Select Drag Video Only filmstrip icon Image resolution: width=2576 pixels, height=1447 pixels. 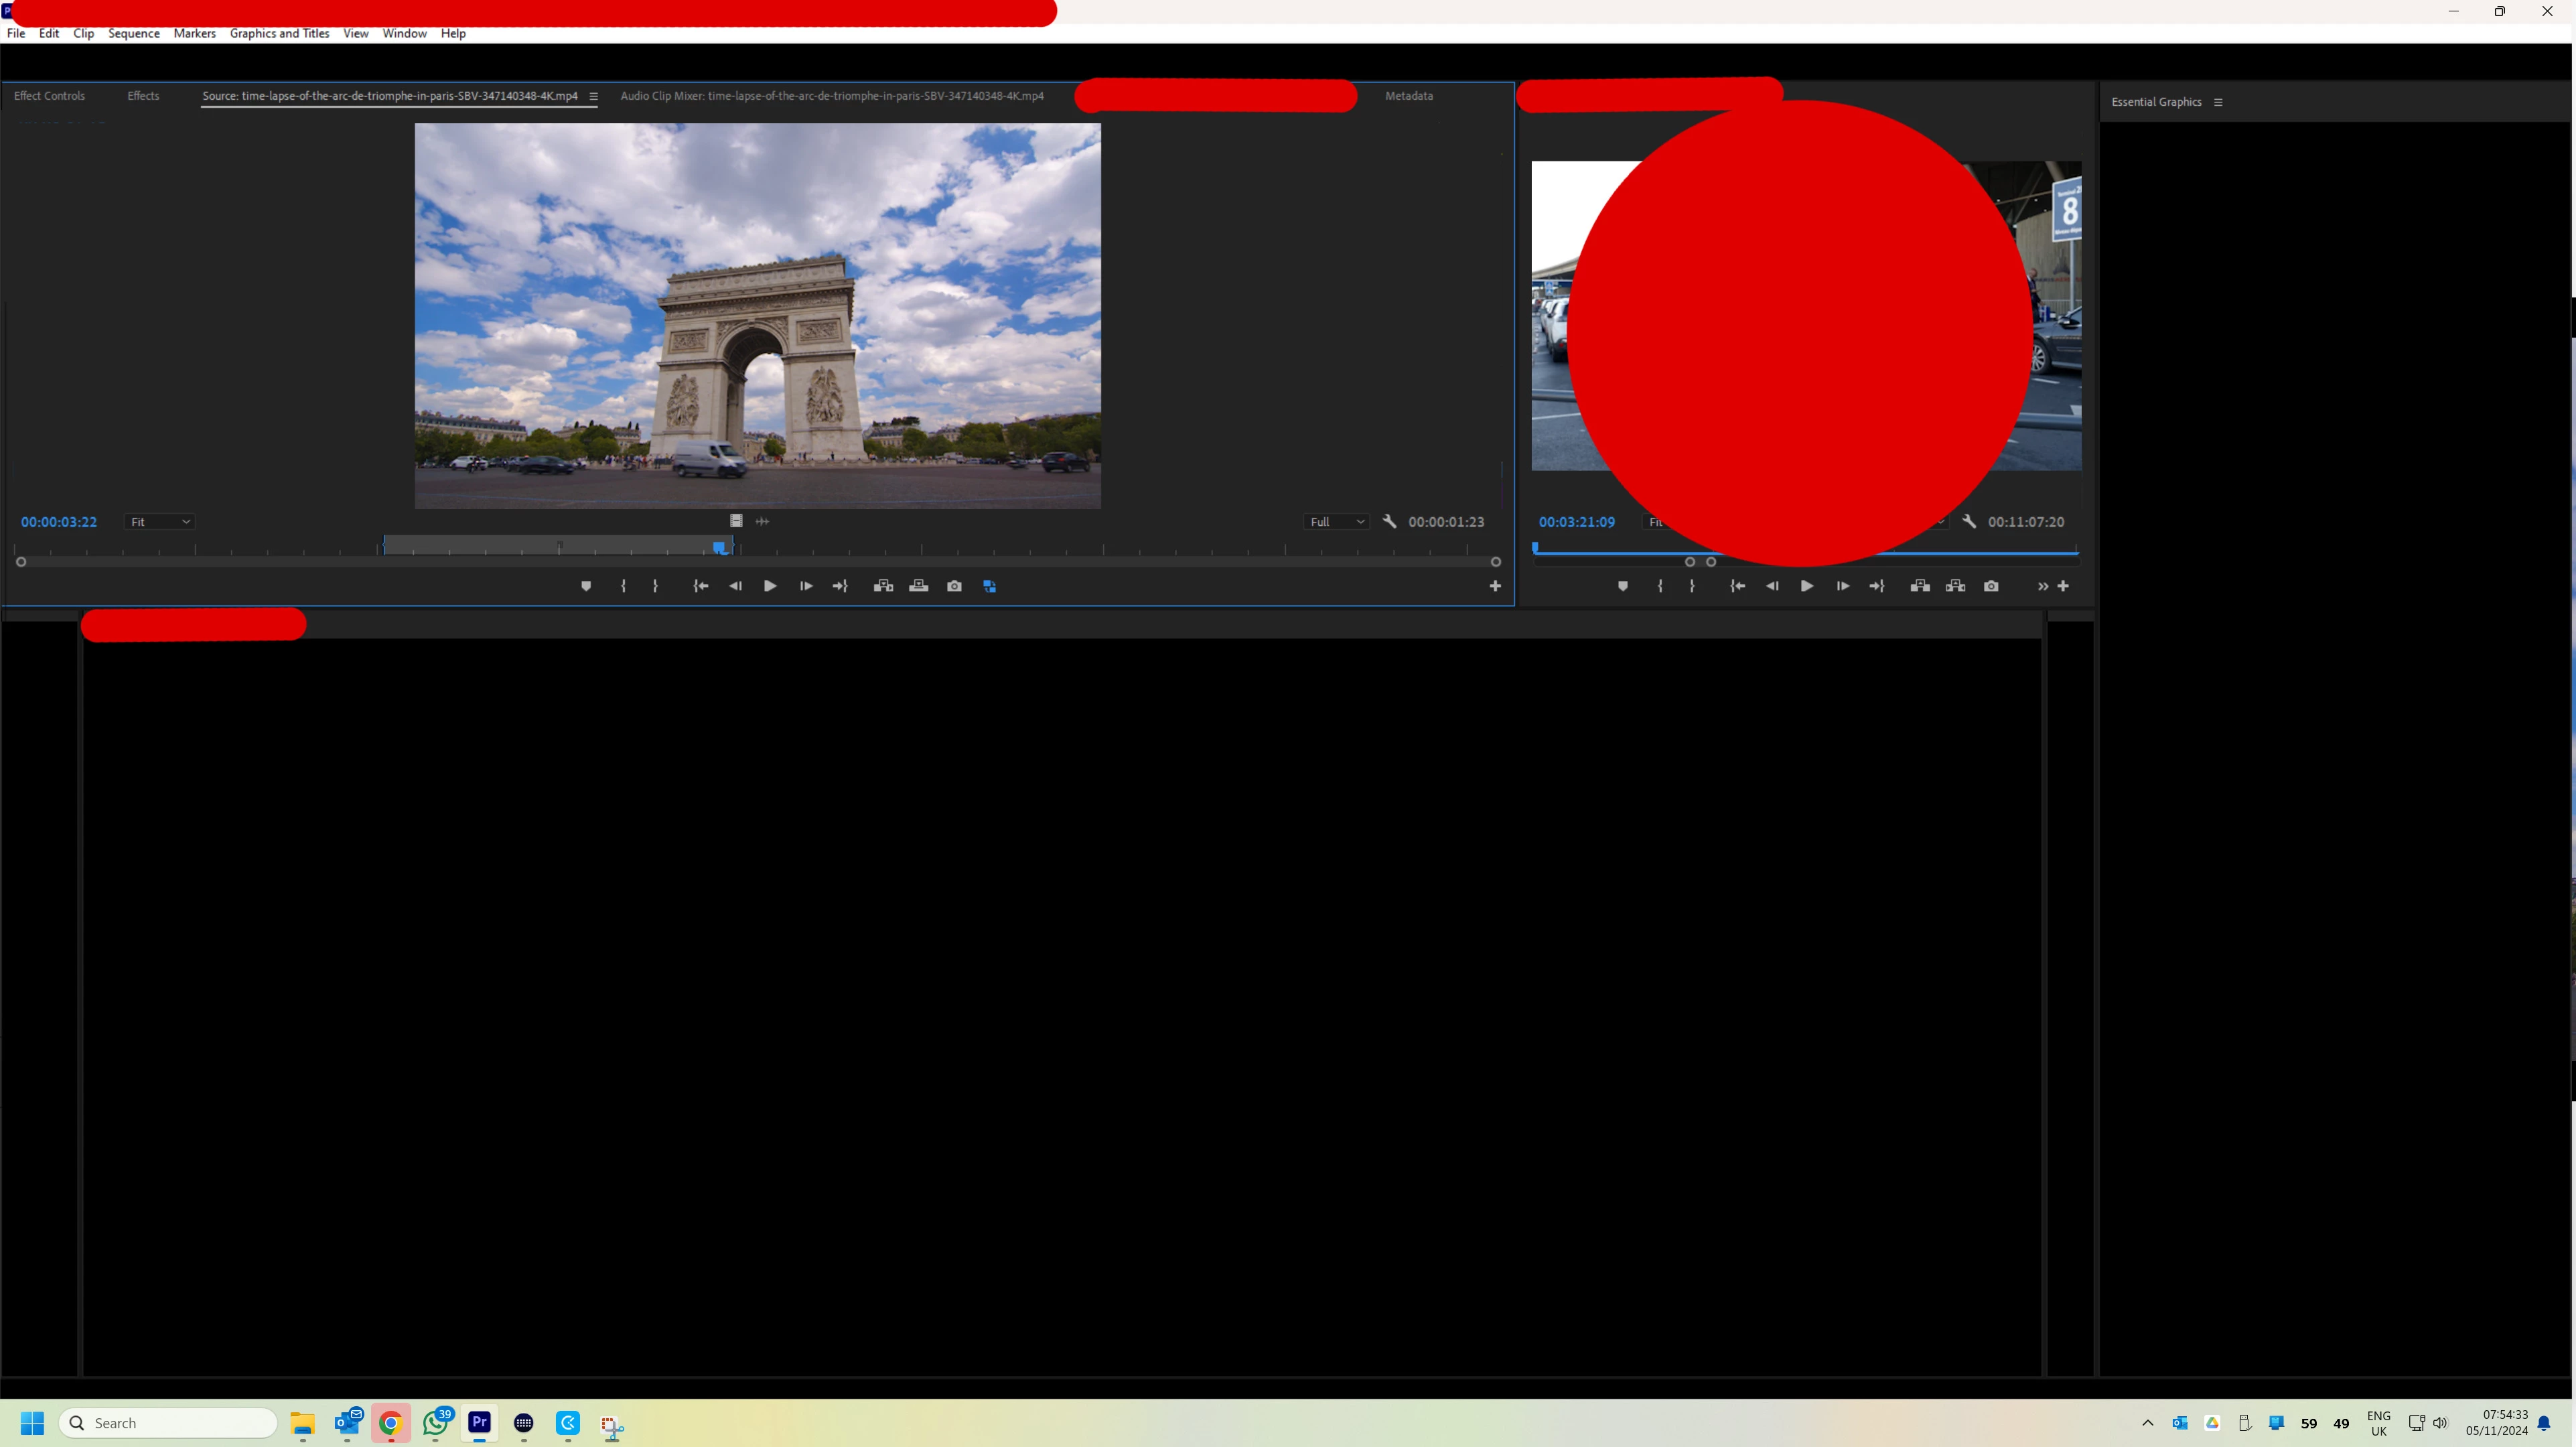(736, 521)
